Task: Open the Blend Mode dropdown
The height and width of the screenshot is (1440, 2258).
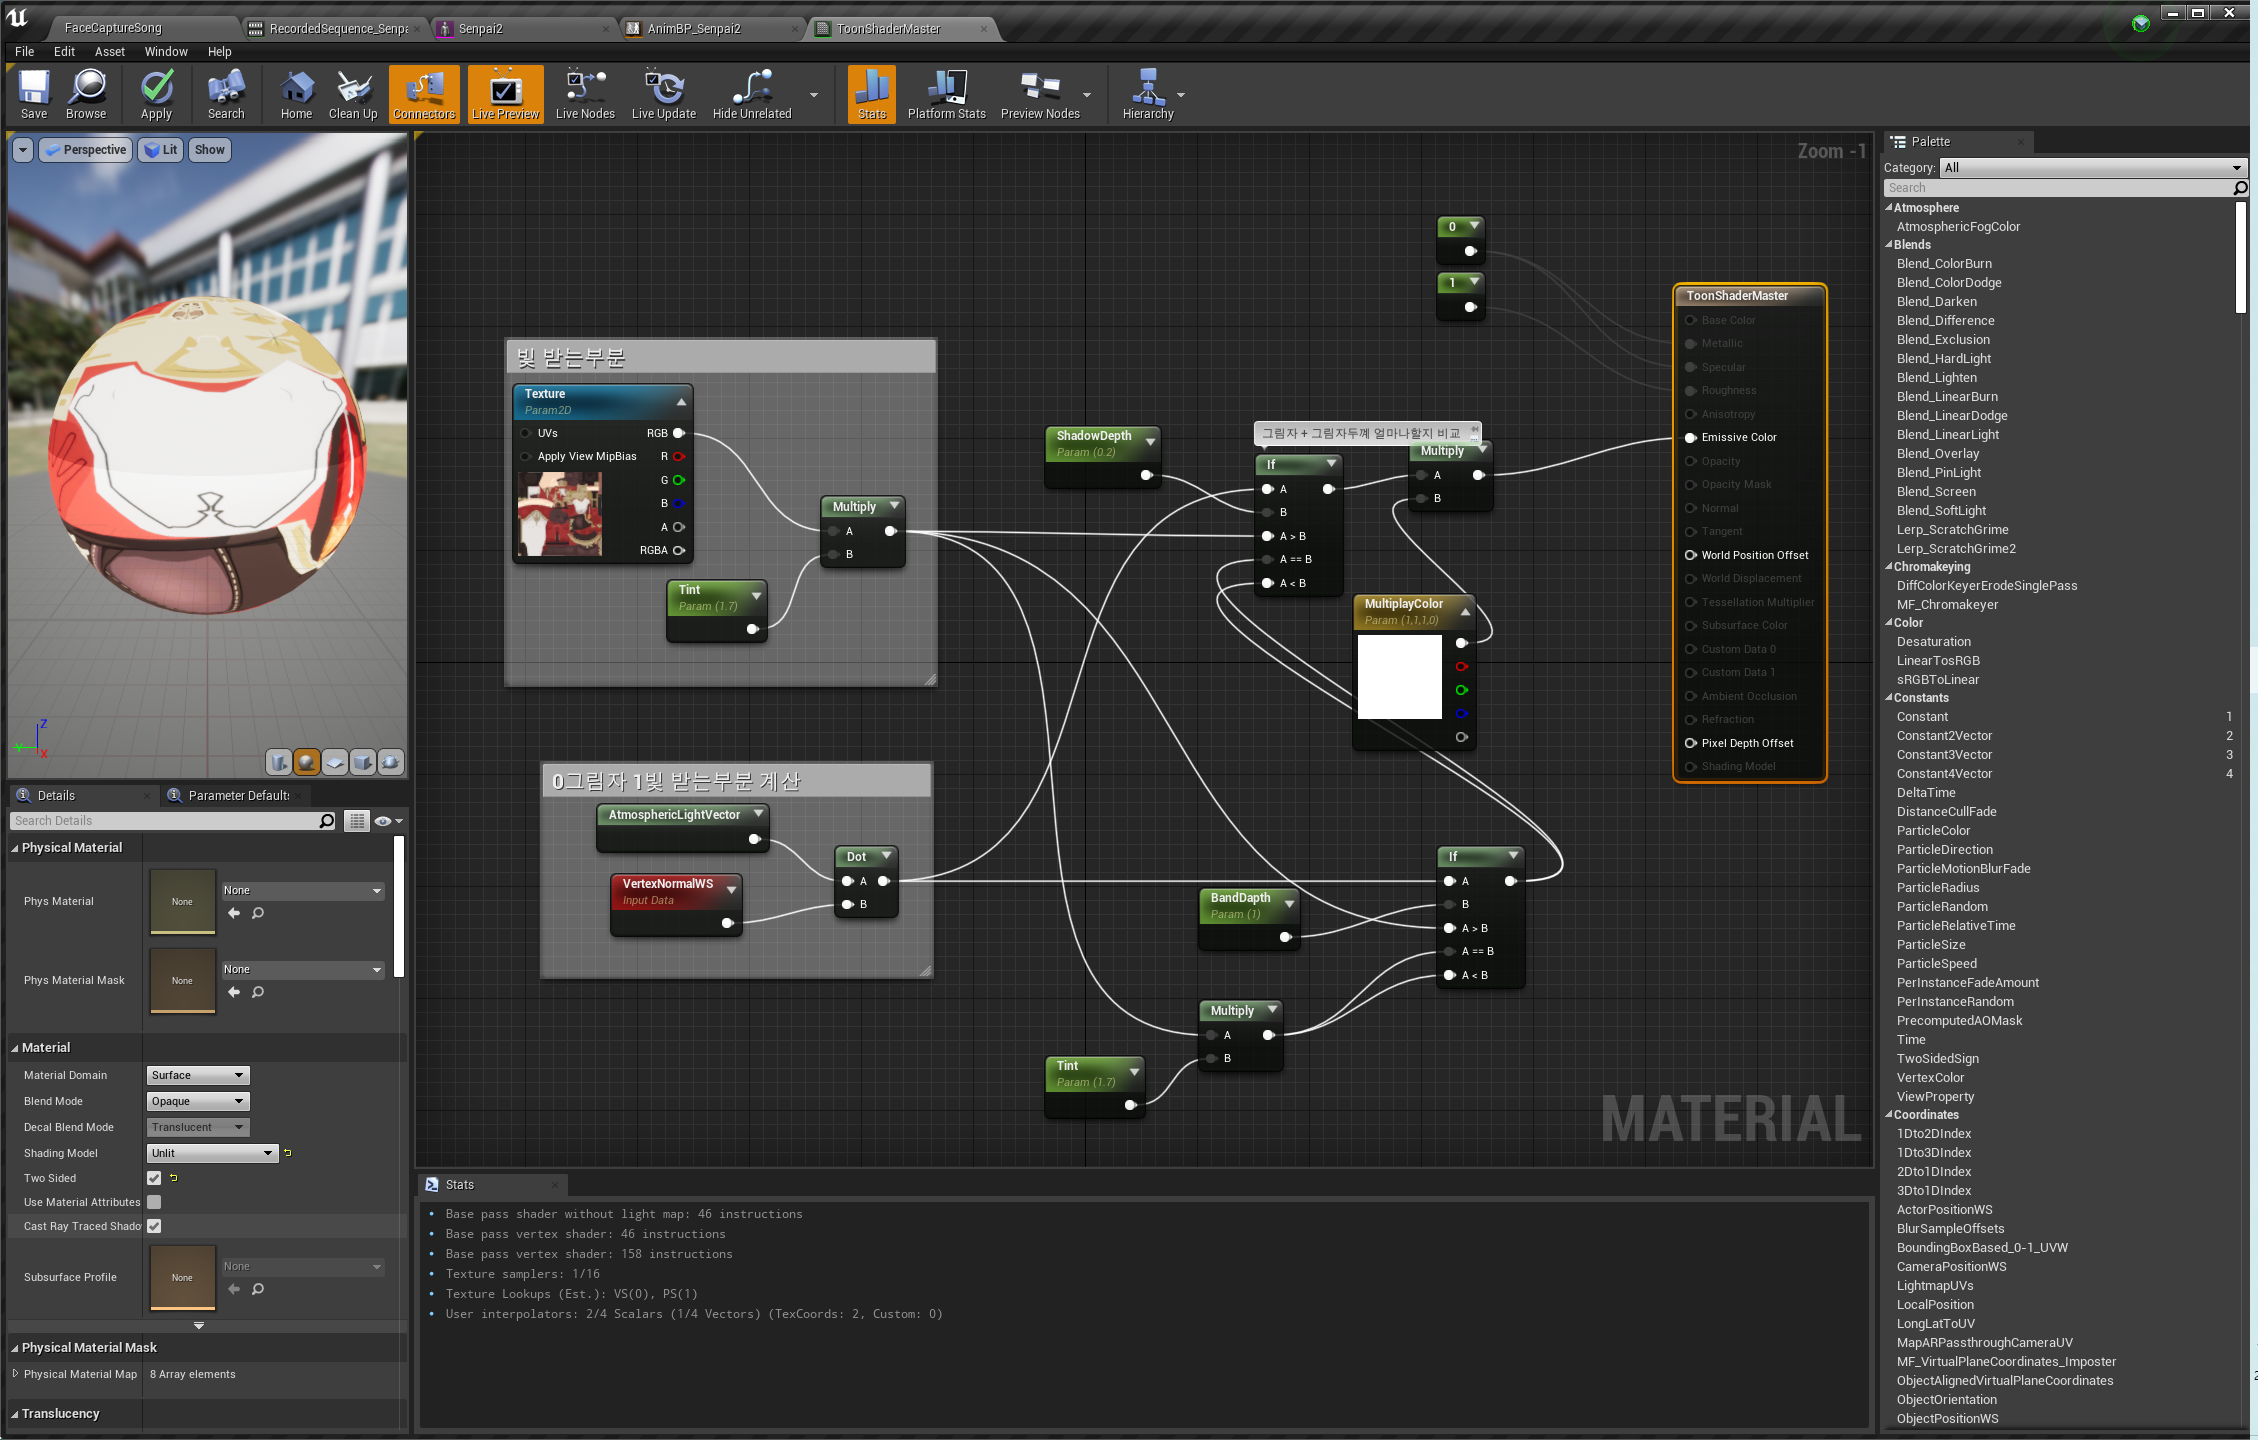Action: (198, 1101)
